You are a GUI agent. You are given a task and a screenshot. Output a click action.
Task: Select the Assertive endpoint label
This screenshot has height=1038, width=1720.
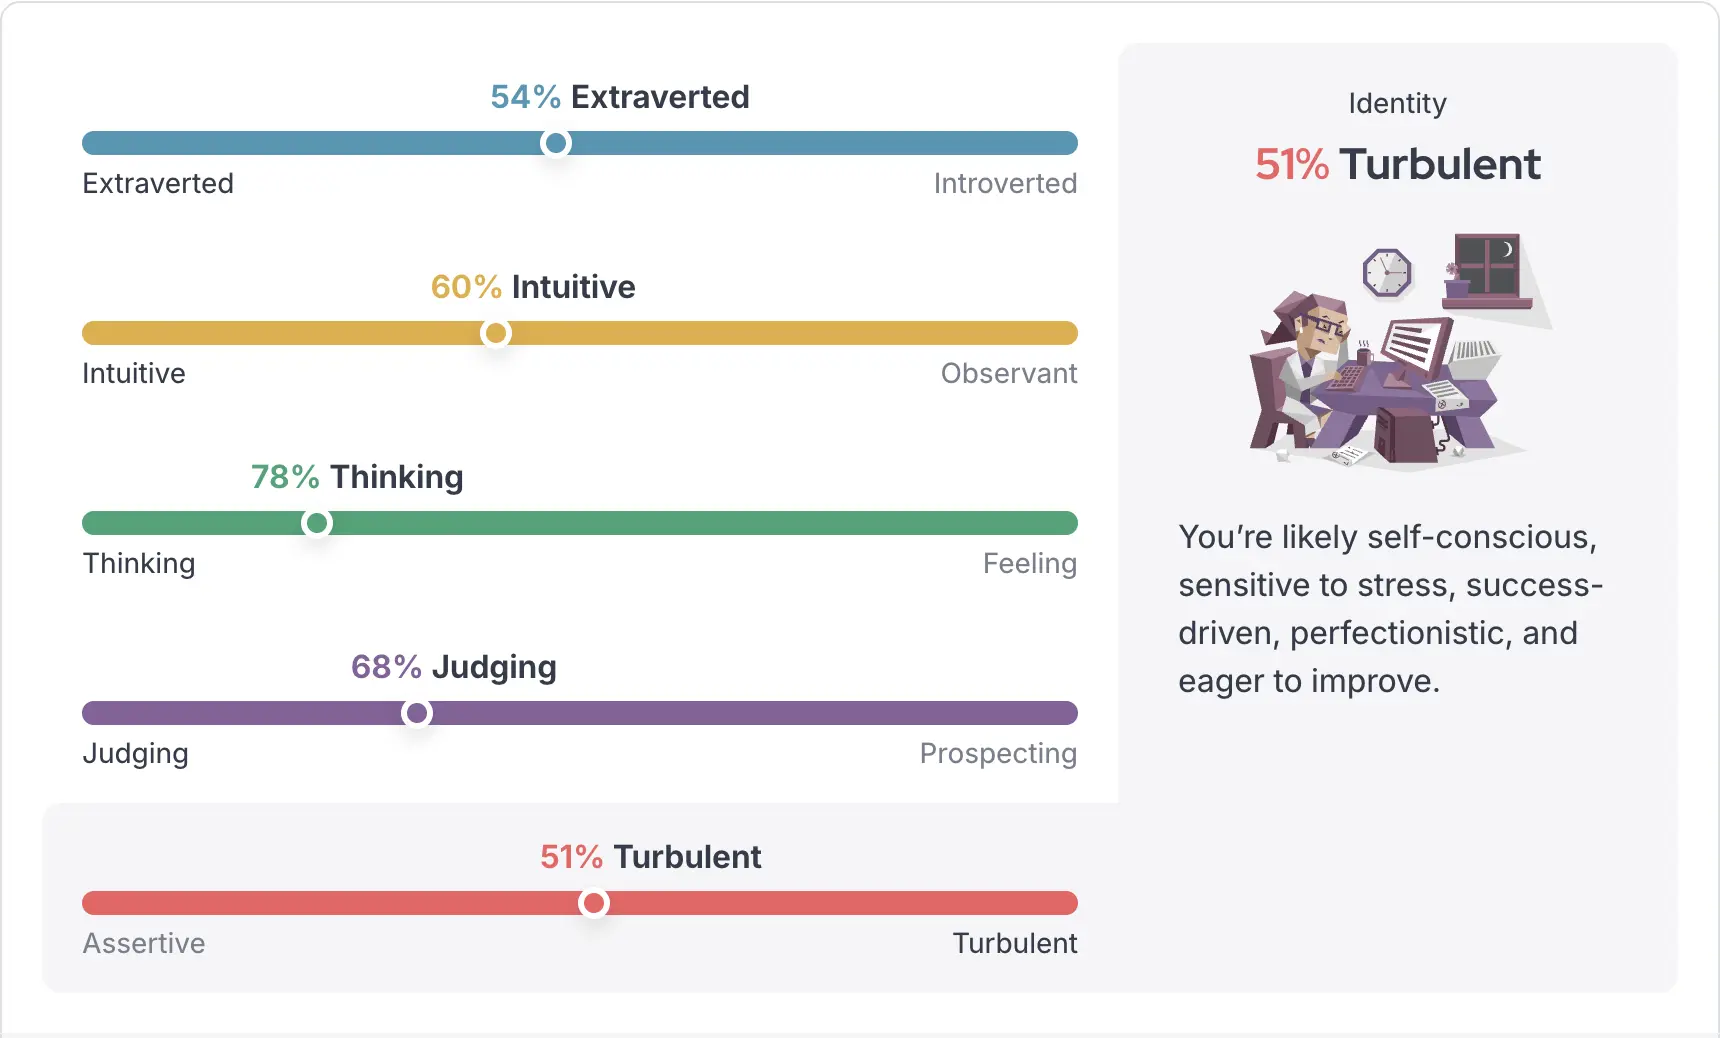coord(143,943)
